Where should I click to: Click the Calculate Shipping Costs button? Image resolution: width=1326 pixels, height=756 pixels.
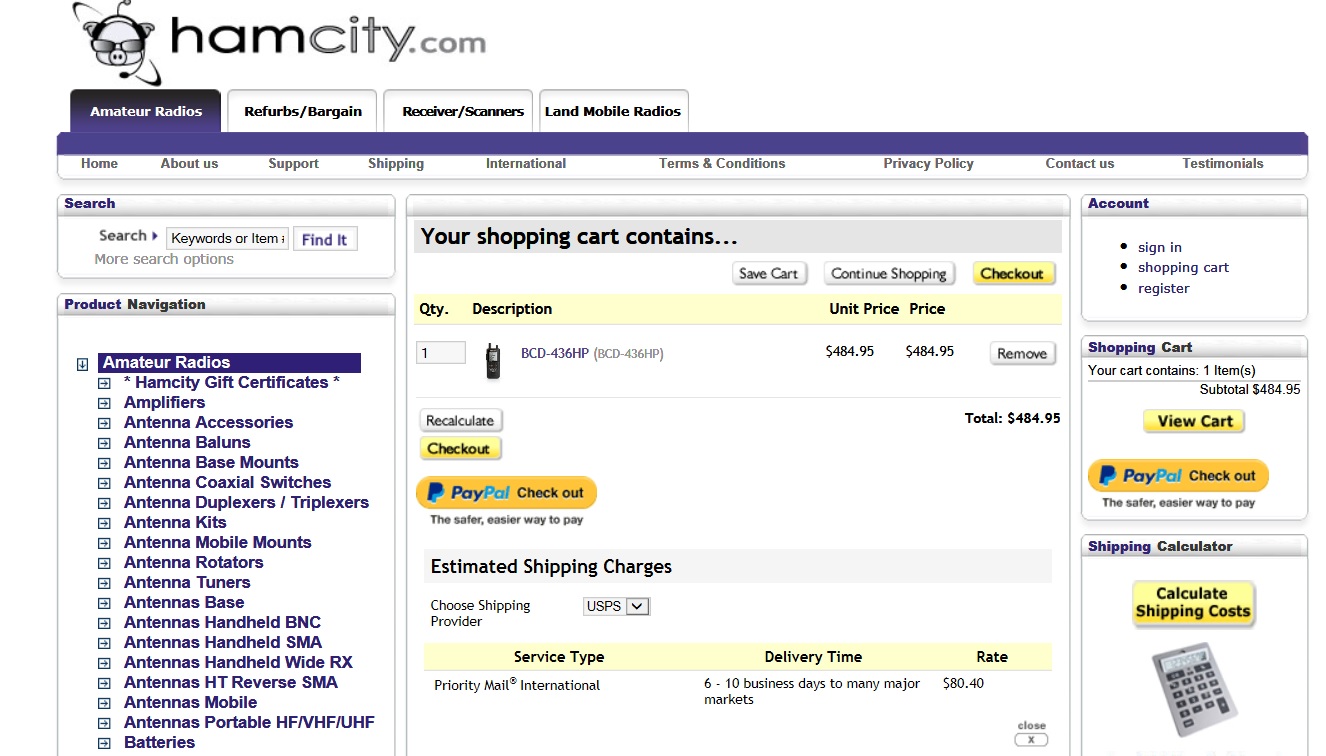click(x=1193, y=603)
